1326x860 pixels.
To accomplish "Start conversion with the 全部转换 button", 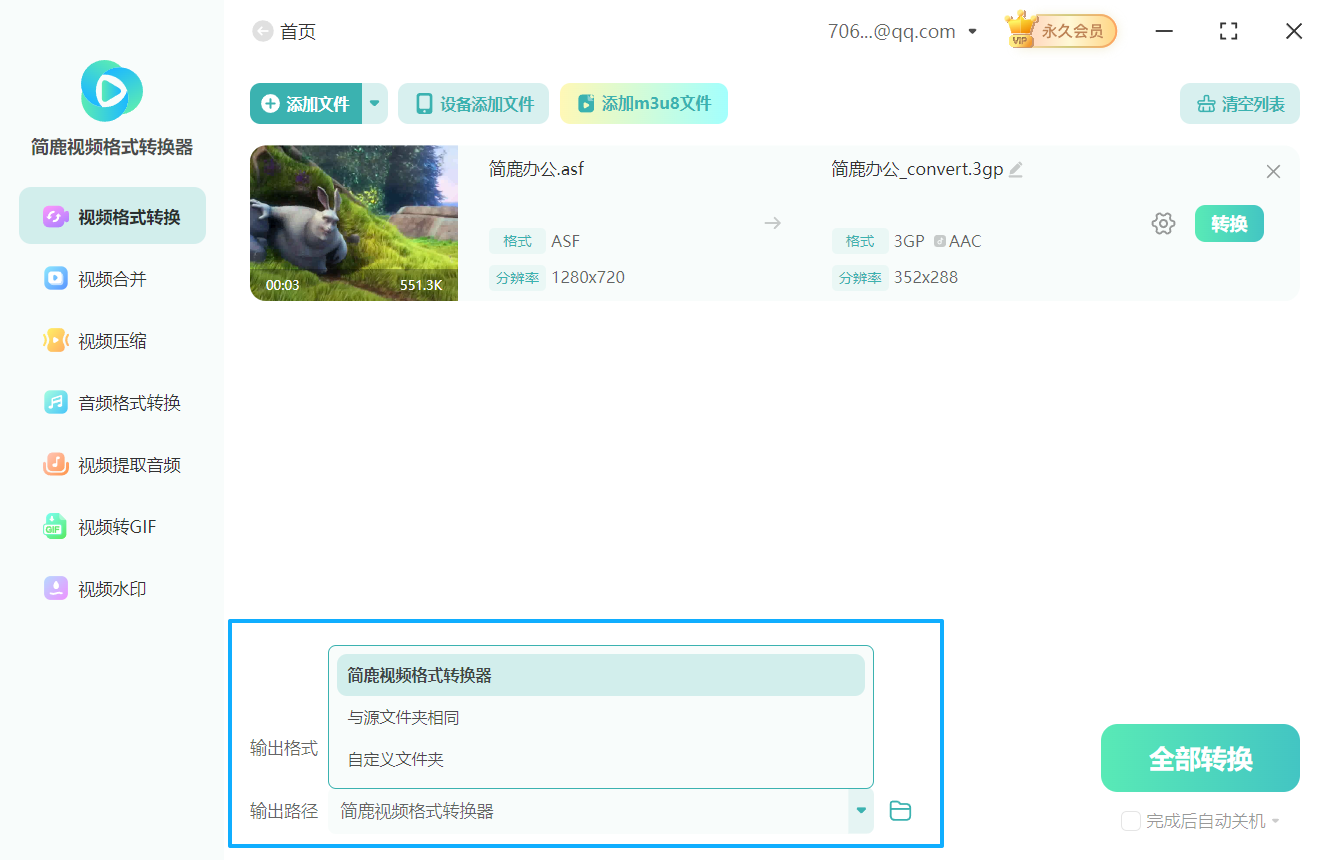I will (x=1199, y=758).
